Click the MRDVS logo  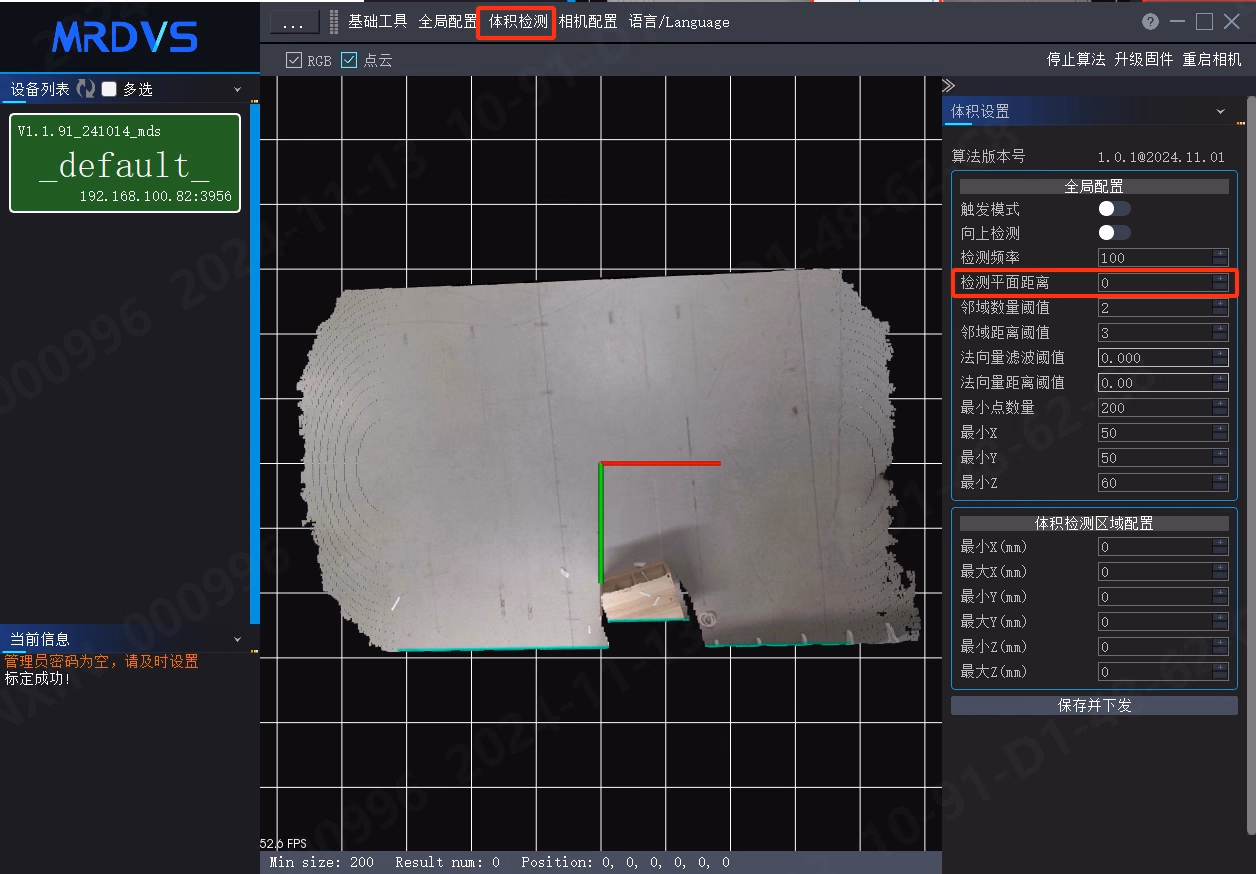click(125, 37)
